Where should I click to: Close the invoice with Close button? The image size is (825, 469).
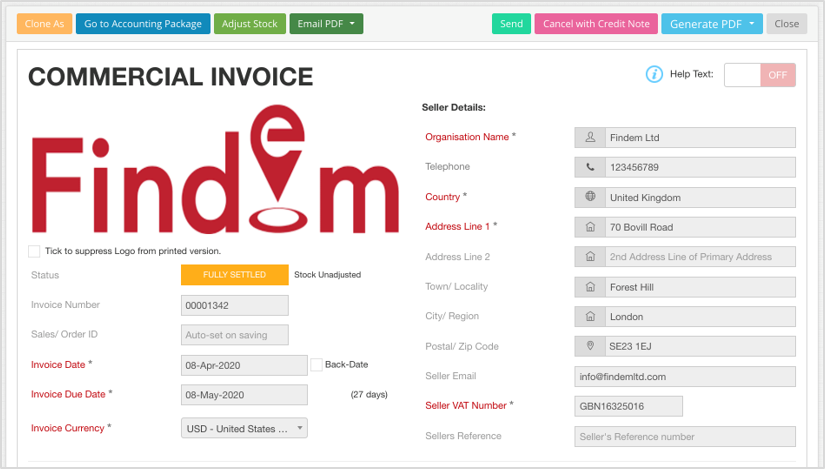pyautogui.click(x=787, y=24)
